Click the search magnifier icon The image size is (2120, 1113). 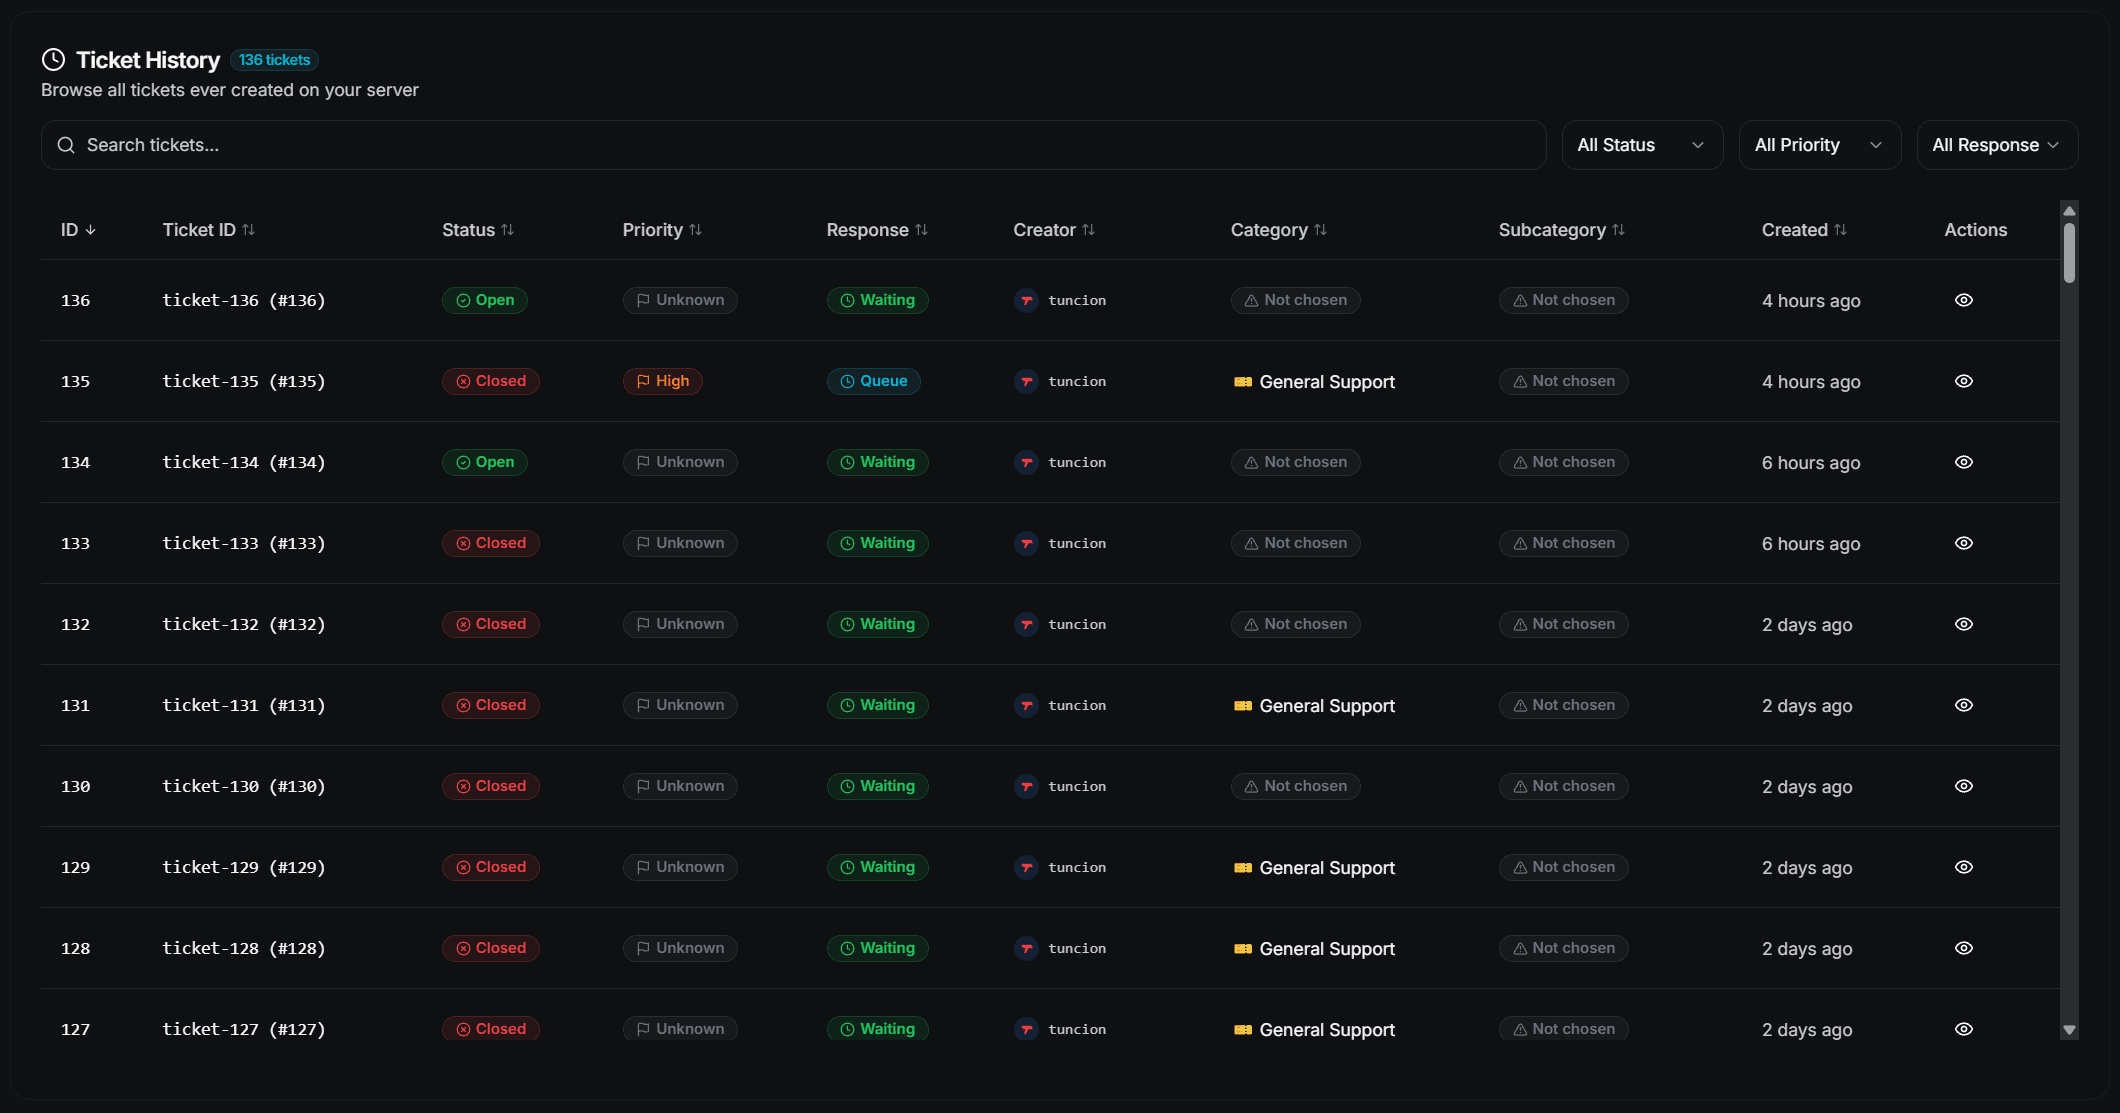[x=66, y=145]
